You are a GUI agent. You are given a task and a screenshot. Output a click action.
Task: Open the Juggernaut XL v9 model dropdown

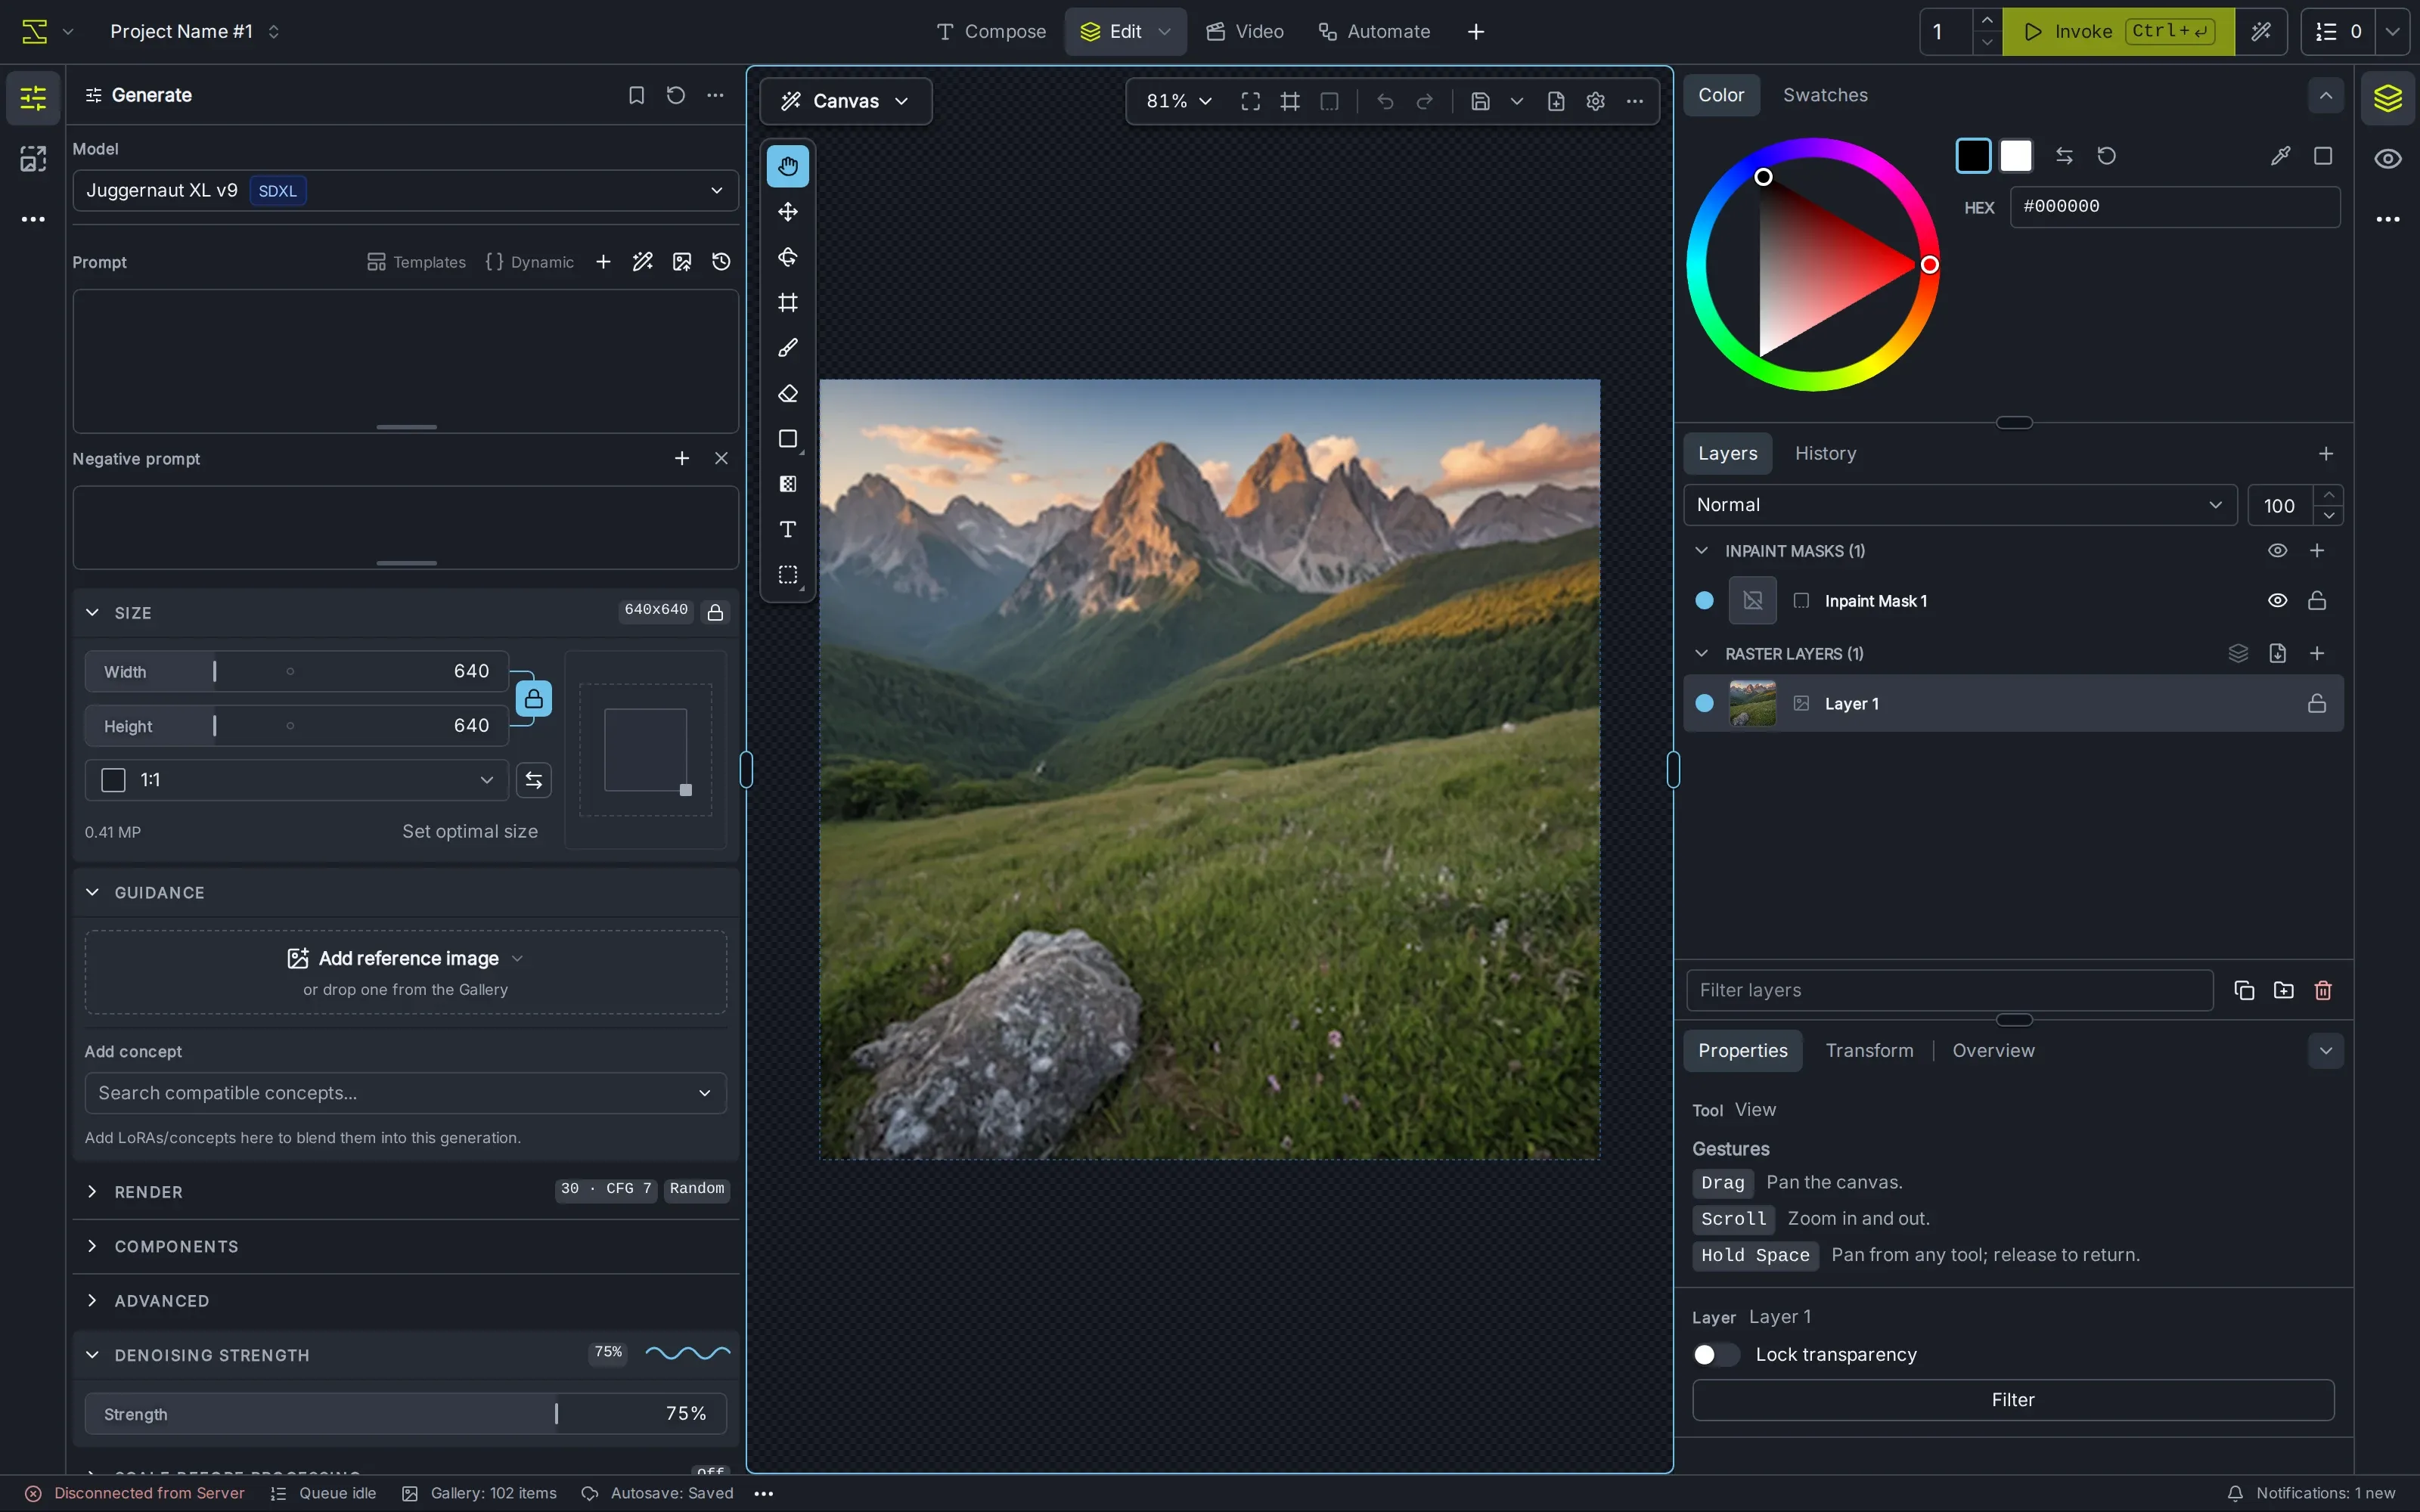pyautogui.click(x=405, y=190)
